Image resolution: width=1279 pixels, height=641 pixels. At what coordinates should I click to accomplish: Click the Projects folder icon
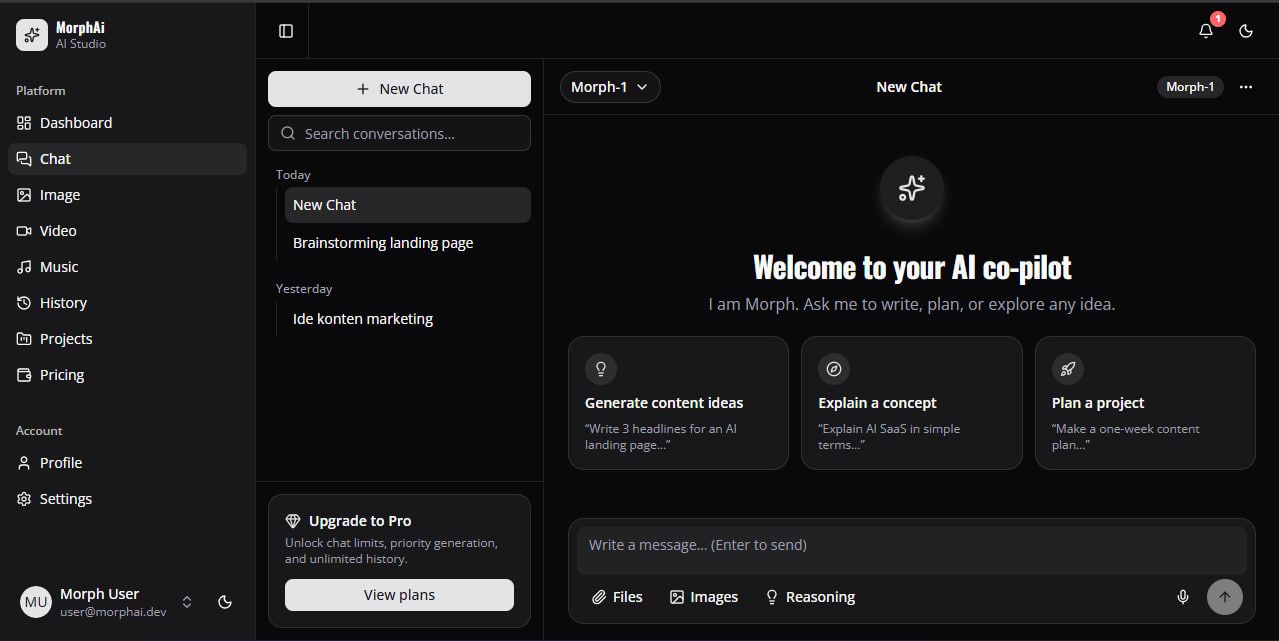tap(24, 339)
